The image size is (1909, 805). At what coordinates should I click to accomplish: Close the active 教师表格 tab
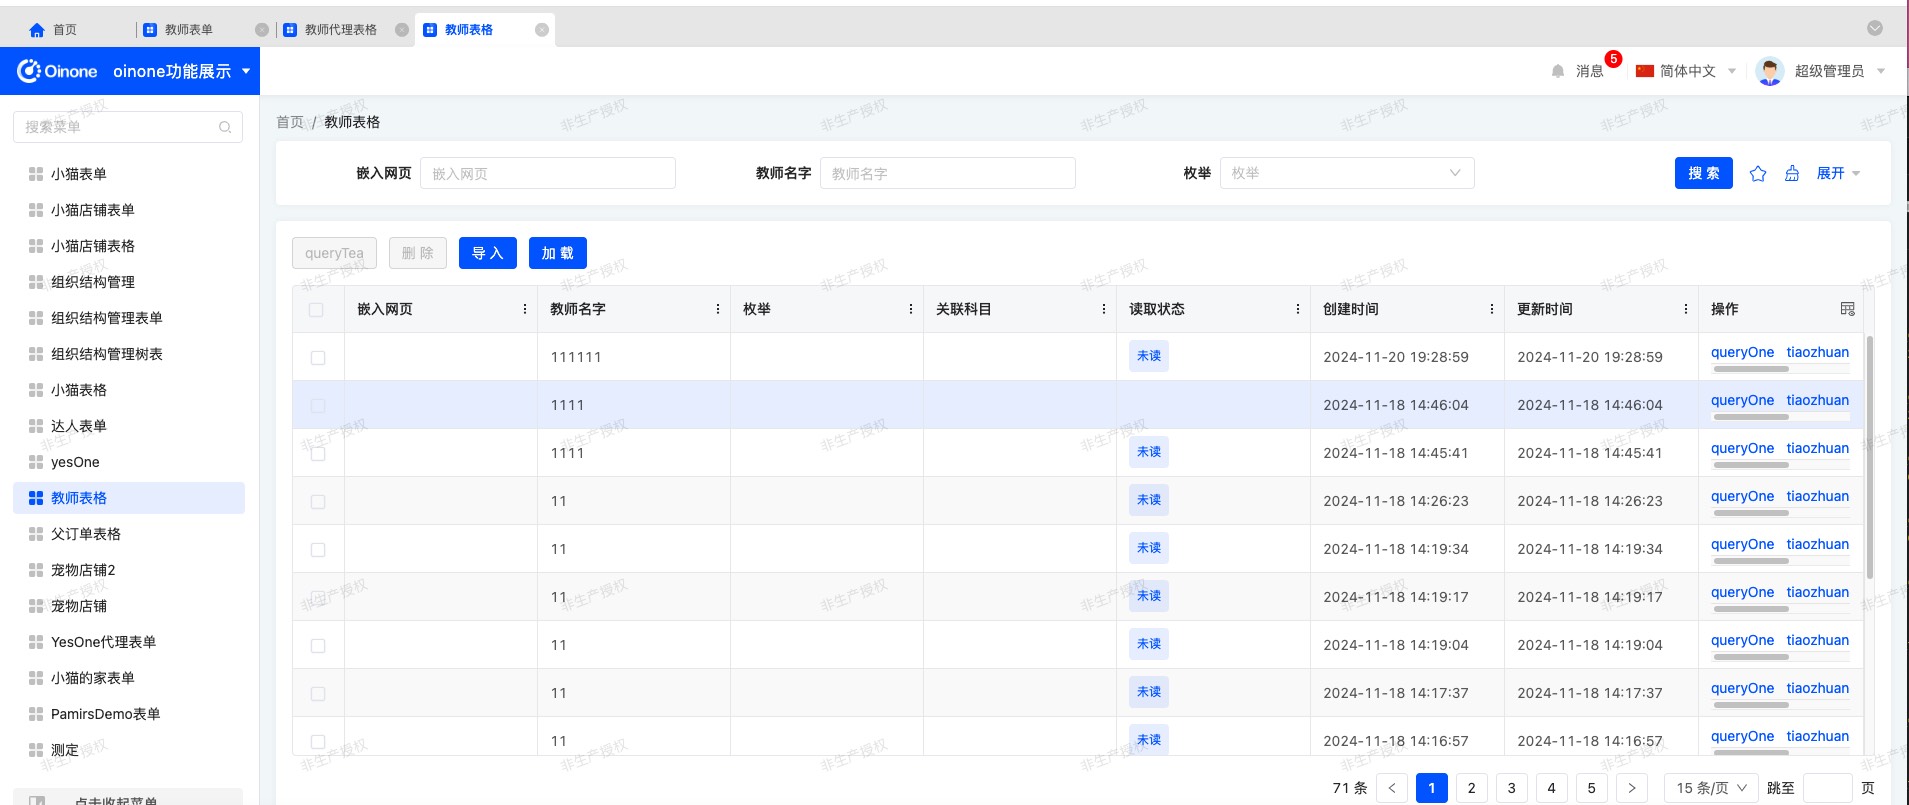(x=542, y=30)
